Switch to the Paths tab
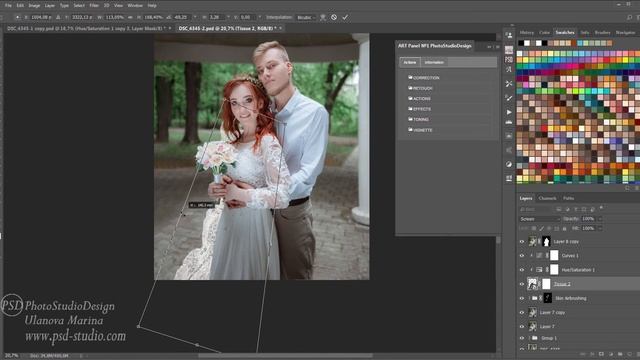 coord(569,198)
